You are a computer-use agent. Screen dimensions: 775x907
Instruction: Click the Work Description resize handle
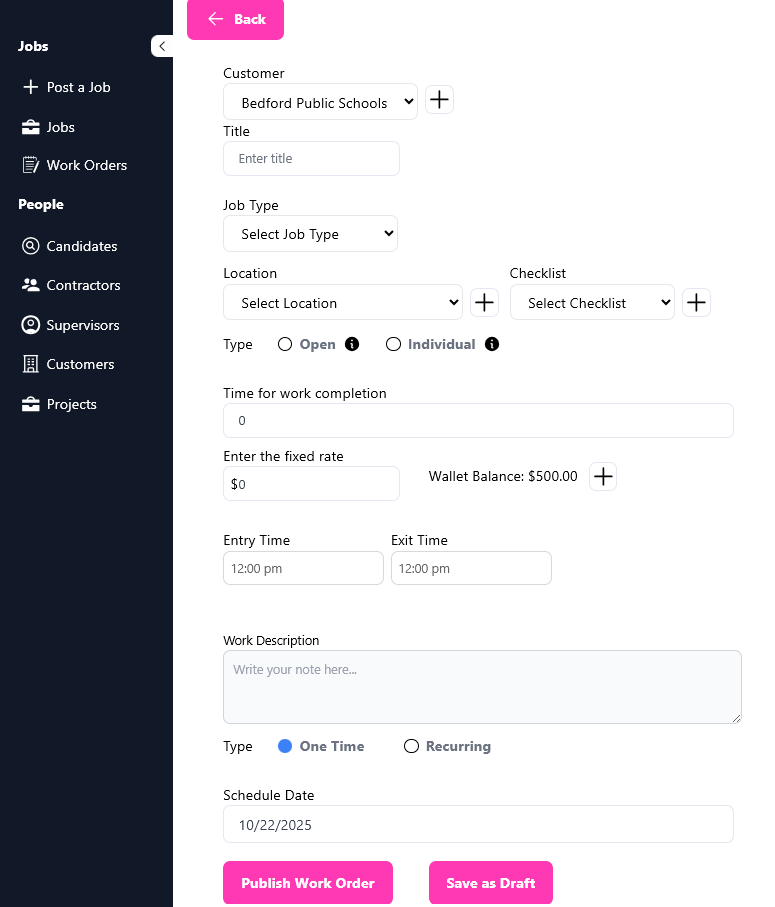click(736, 718)
